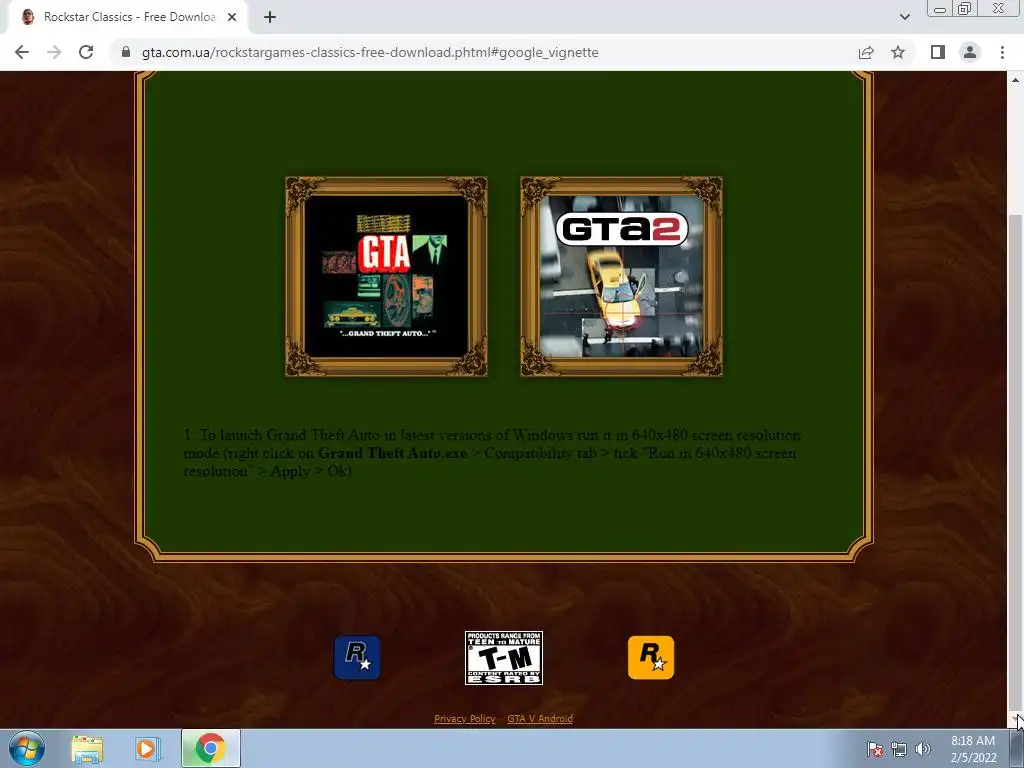Close the Rockstar Classics tab
1024x768 pixels.
(x=232, y=17)
